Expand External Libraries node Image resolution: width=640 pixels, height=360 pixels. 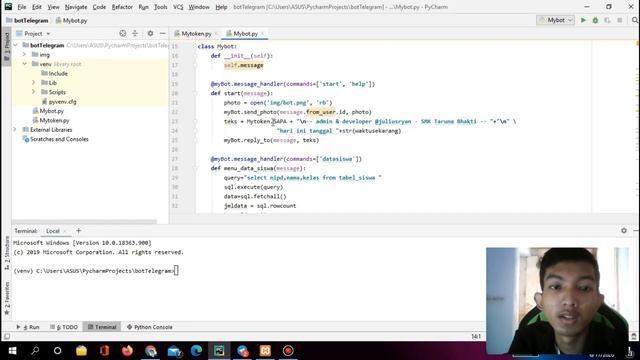(16, 130)
